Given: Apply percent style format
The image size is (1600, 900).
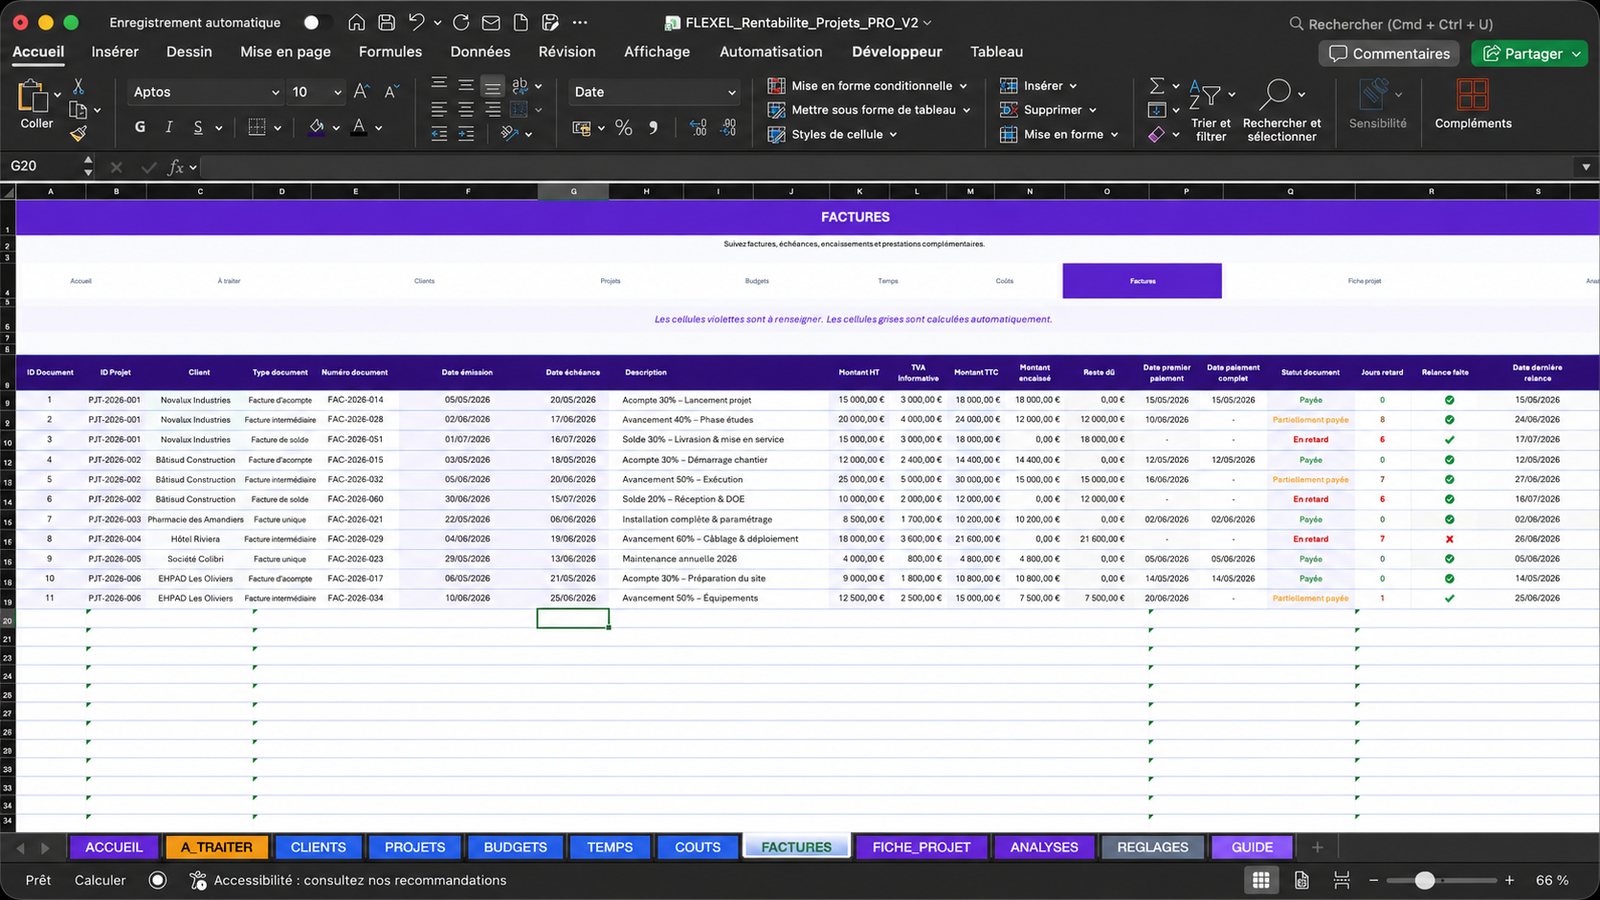Looking at the screenshot, I should click(x=624, y=127).
